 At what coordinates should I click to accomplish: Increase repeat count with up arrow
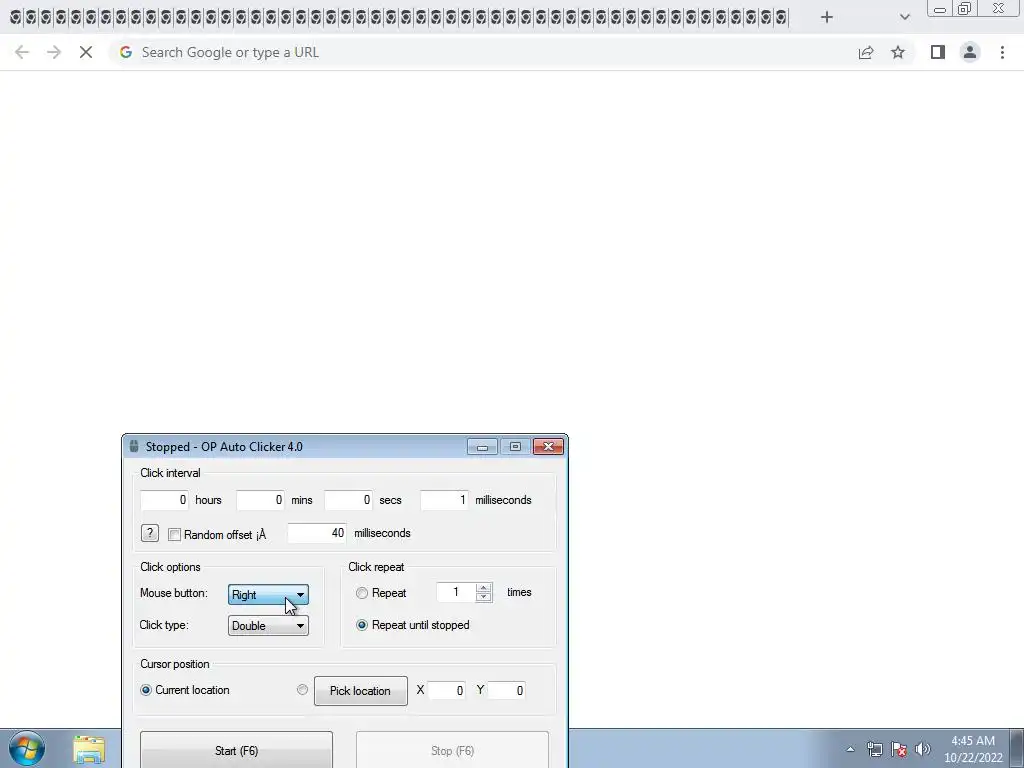coord(484,588)
